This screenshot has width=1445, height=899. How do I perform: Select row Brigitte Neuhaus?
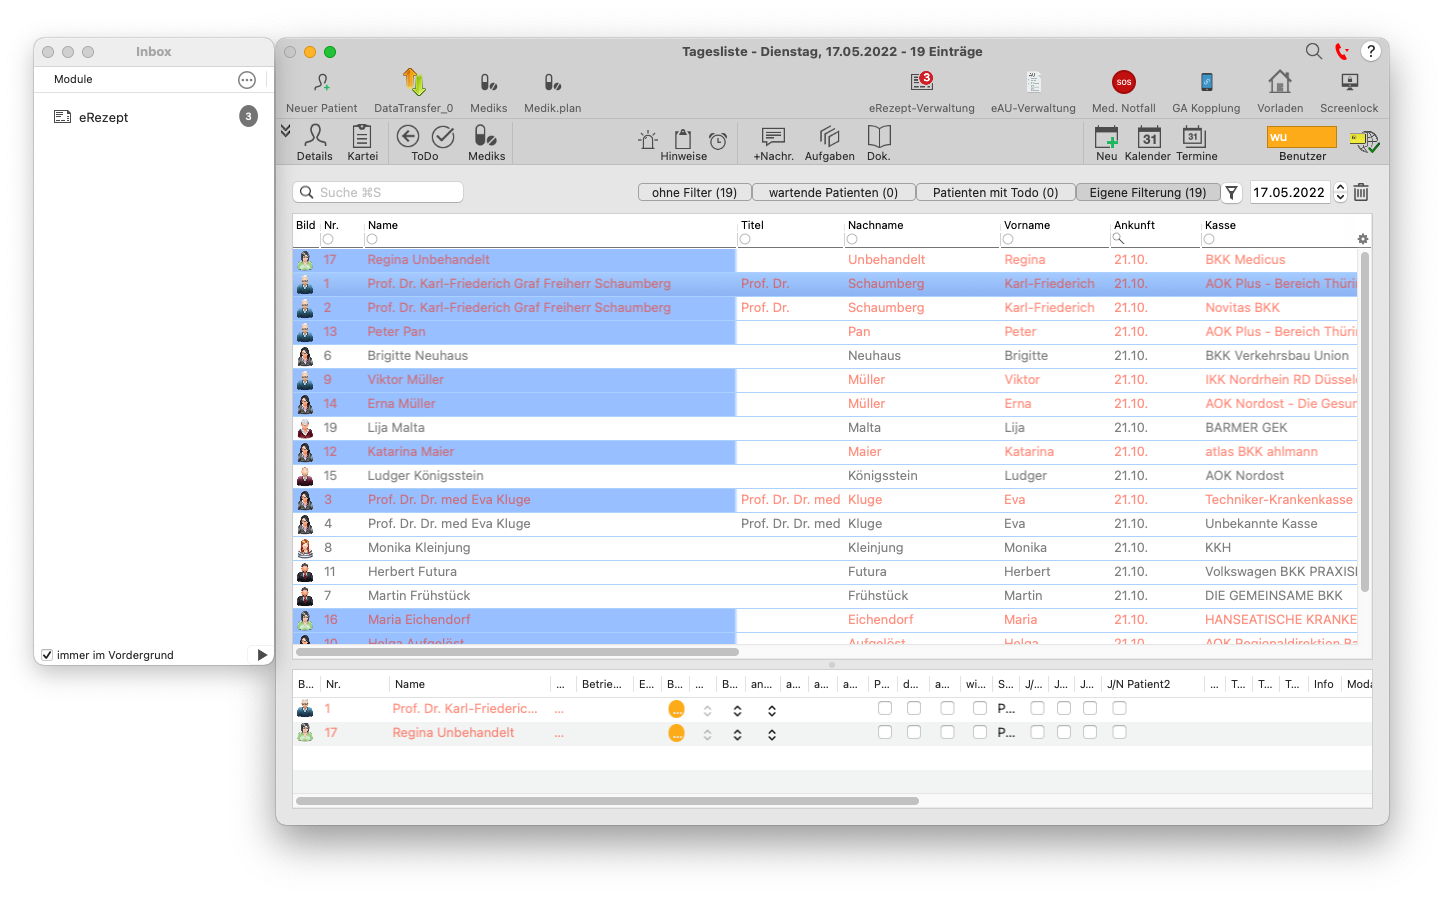click(x=825, y=355)
